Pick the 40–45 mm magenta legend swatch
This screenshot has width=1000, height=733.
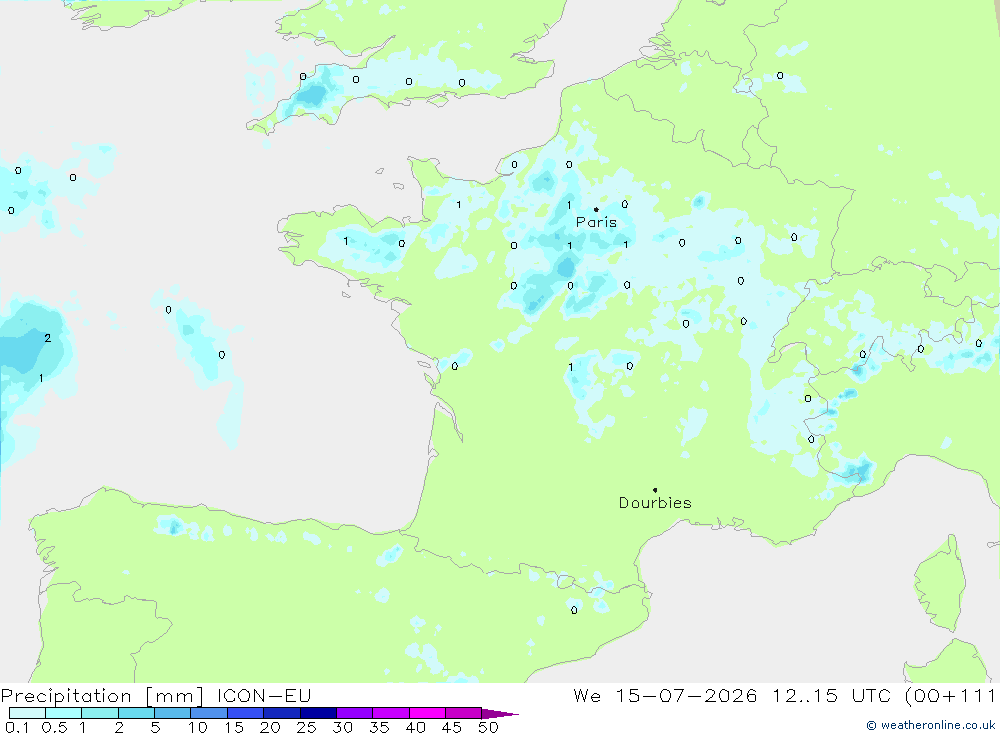click(427, 713)
